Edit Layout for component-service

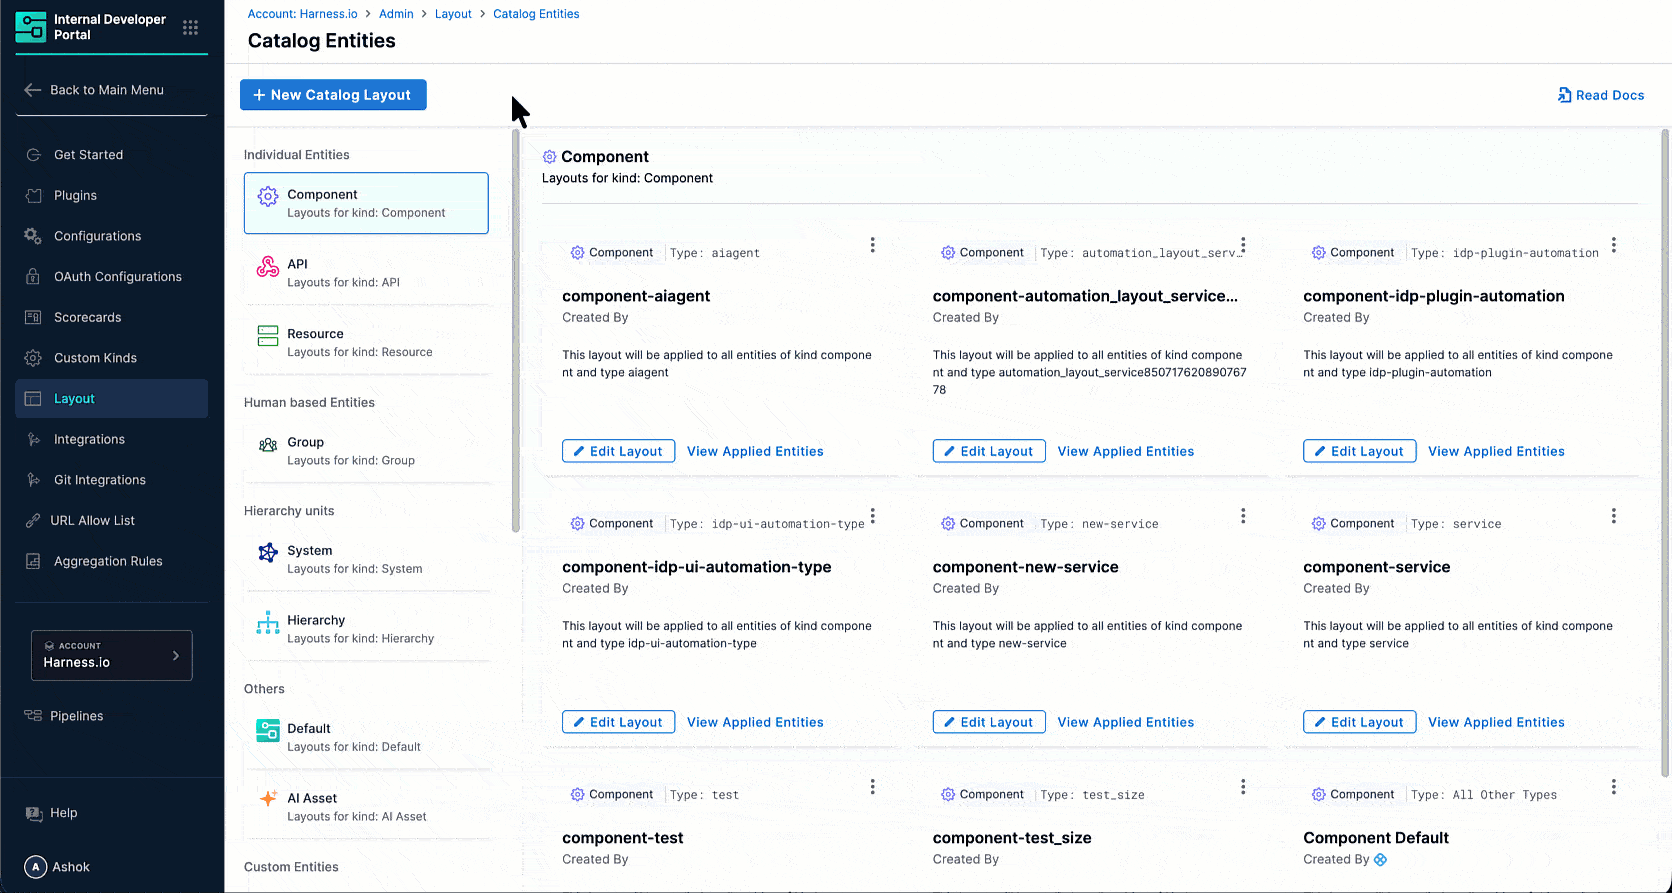click(x=1359, y=722)
